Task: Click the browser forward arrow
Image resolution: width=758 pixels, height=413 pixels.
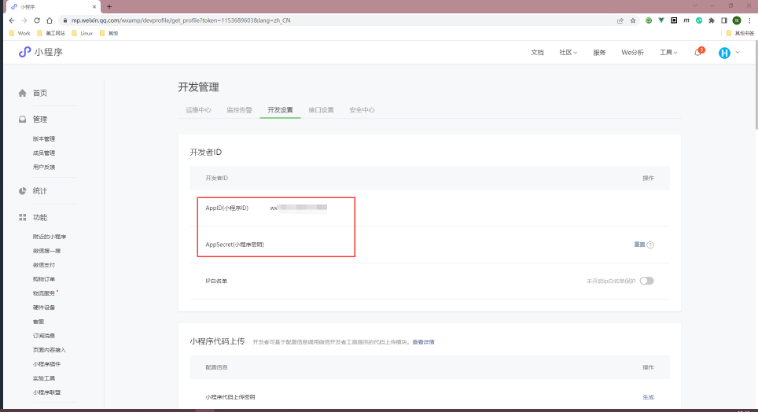Action: tap(24, 20)
